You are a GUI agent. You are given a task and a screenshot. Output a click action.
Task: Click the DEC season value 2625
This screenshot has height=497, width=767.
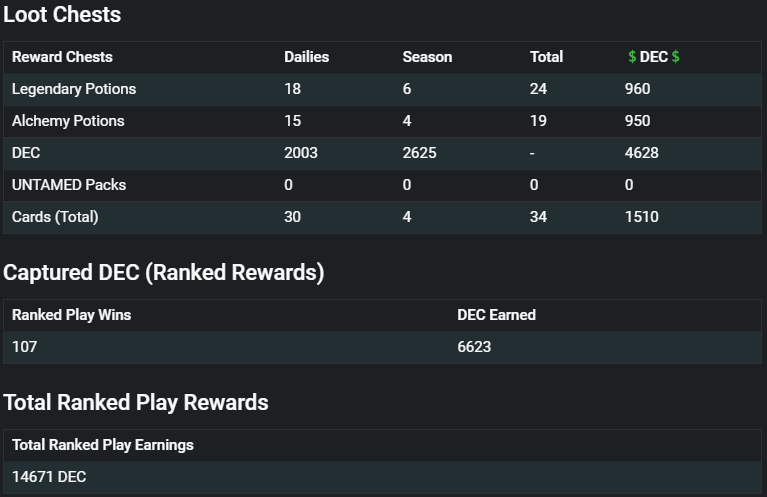[x=419, y=153]
